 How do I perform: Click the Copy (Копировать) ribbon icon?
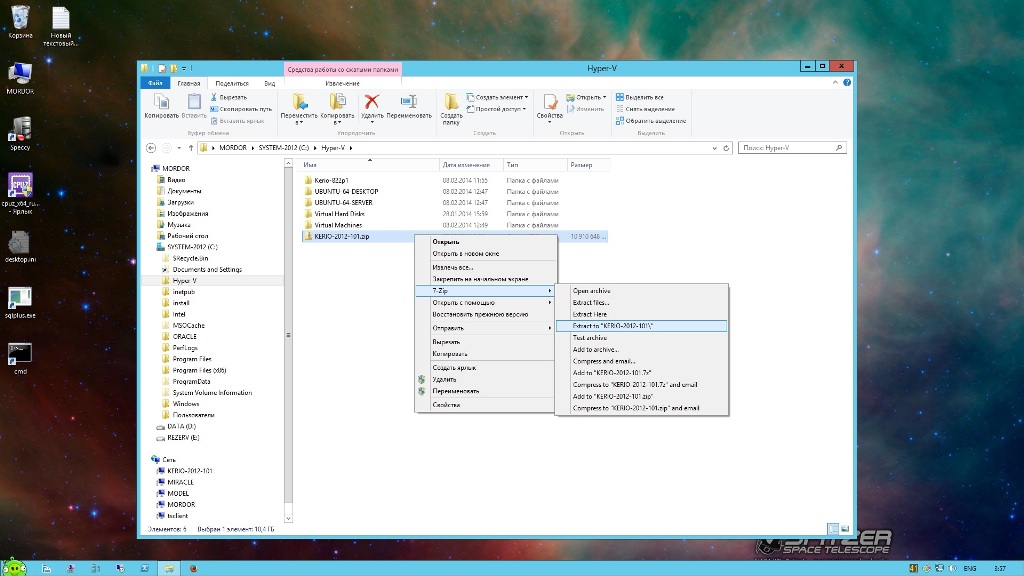pyautogui.click(x=160, y=103)
